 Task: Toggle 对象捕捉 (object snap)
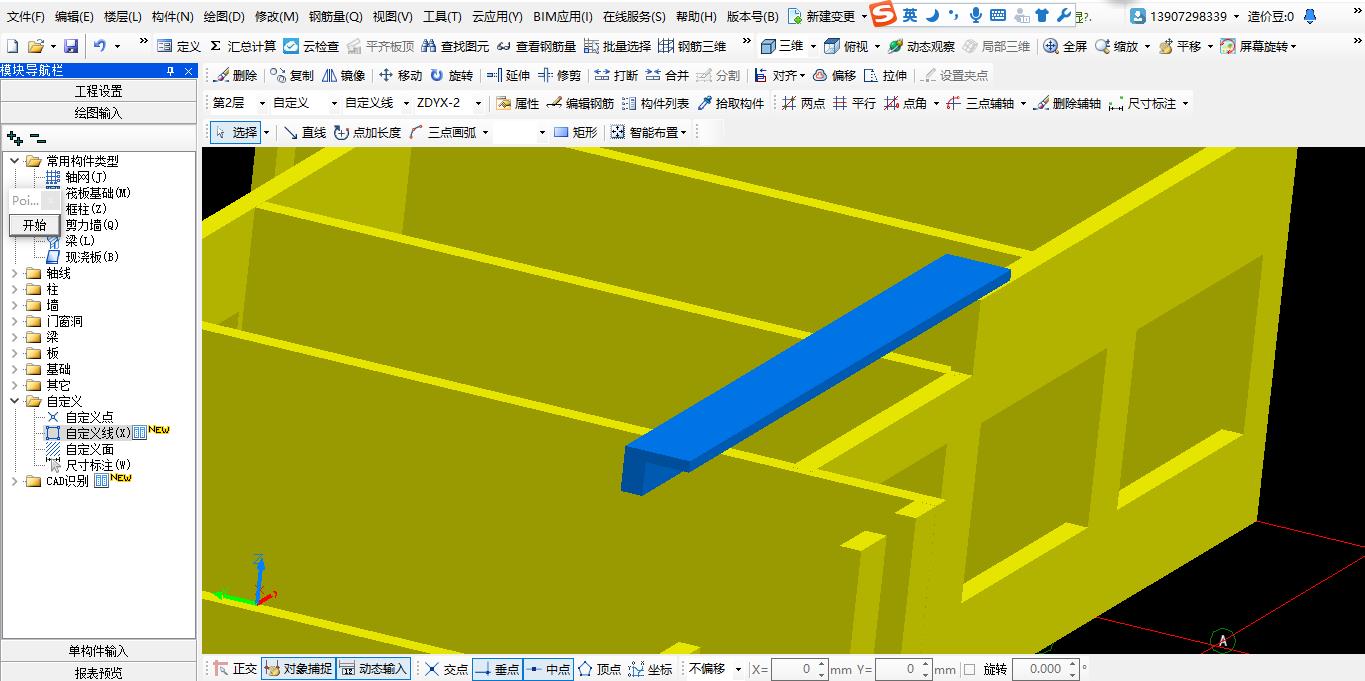[x=298, y=669]
